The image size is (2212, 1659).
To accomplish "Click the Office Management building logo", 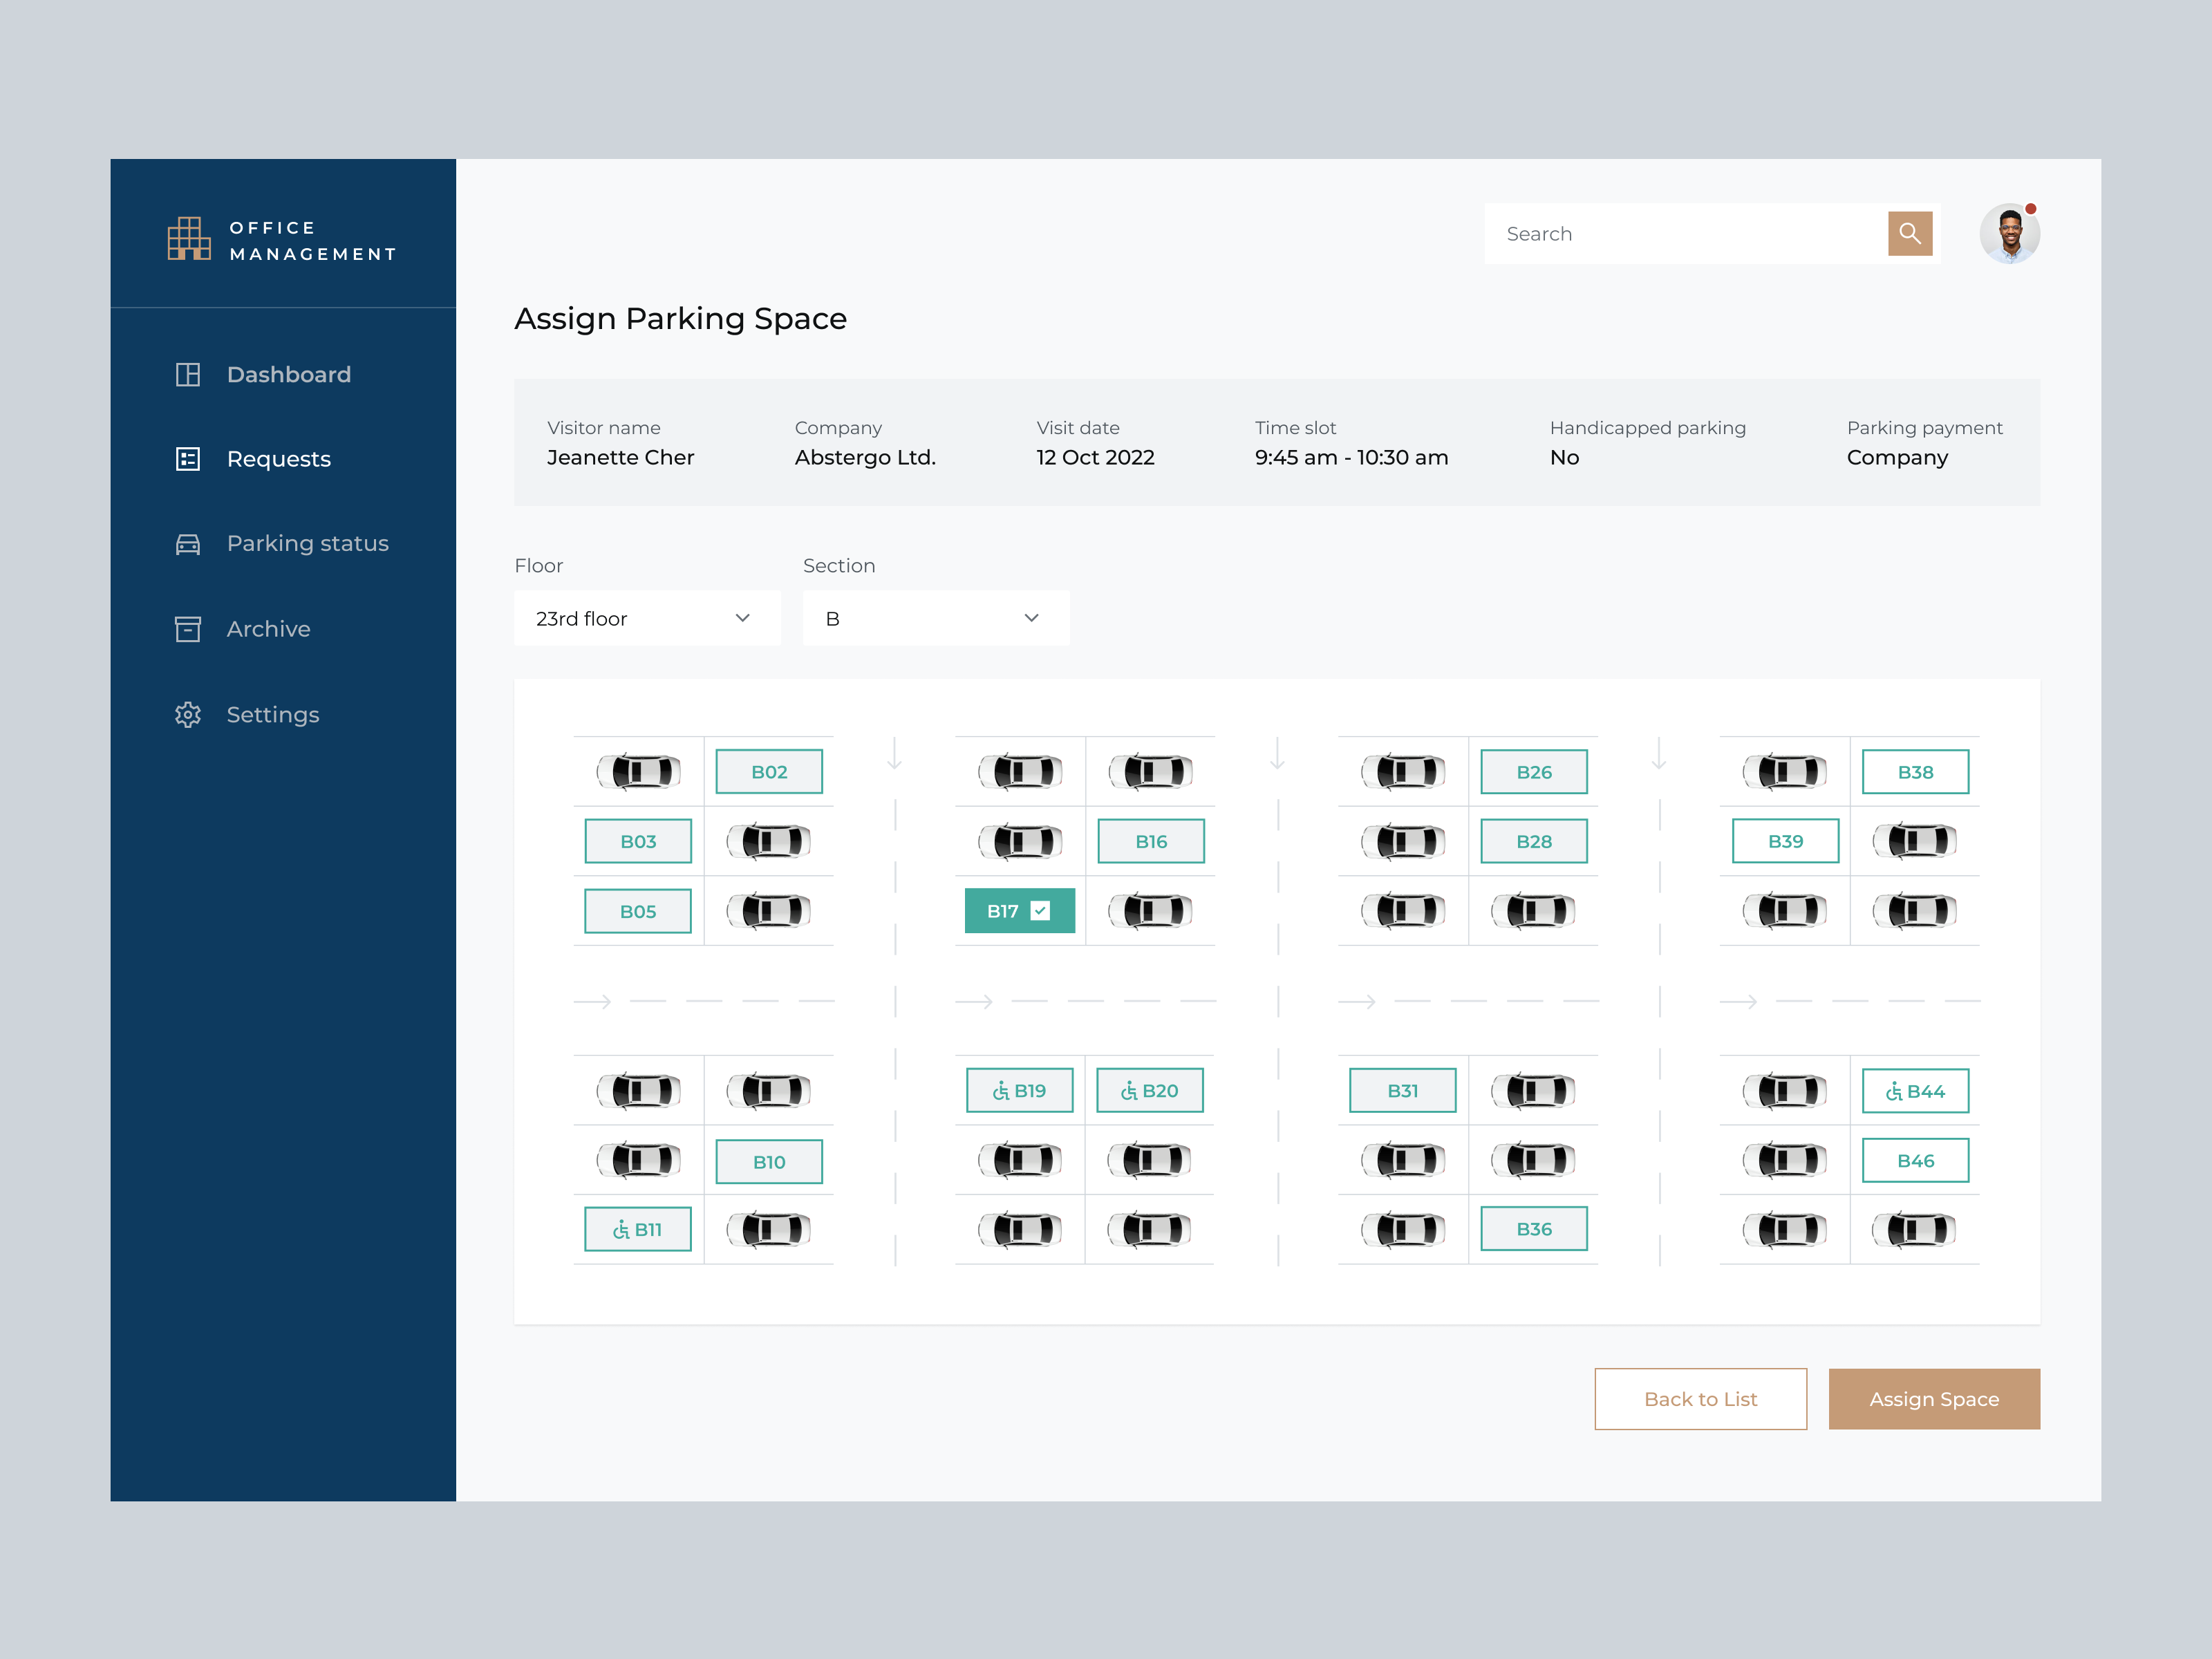I will [x=186, y=237].
